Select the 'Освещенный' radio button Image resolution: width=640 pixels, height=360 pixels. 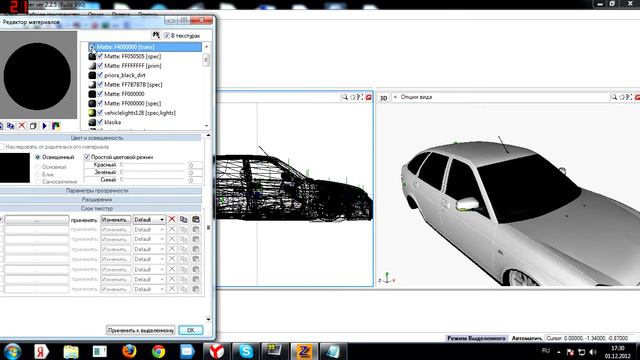pyautogui.click(x=38, y=157)
